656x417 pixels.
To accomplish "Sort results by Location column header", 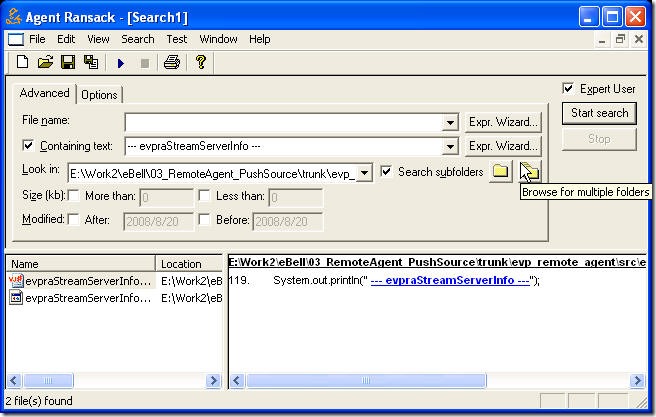I will click(x=189, y=264).
